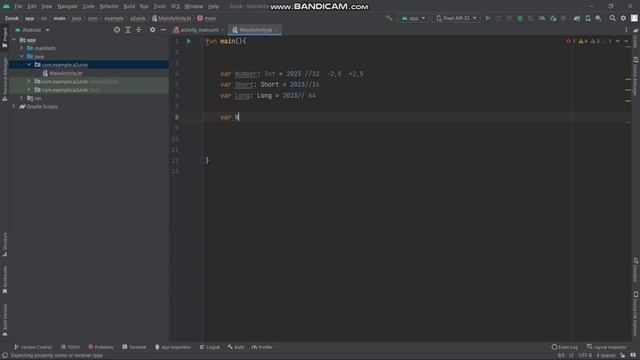Expand the res folder
Screen dimensions: 640x360
[22, 98]
